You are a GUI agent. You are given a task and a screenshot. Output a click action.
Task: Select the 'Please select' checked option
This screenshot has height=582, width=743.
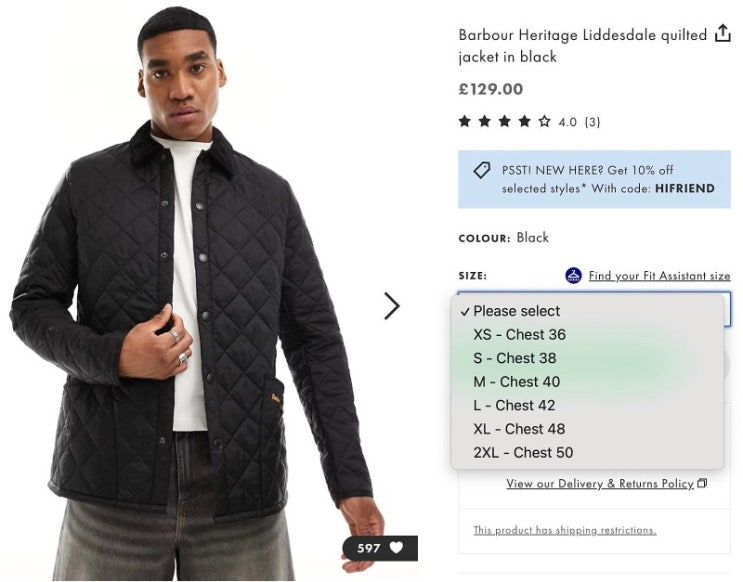coord(516,311)
